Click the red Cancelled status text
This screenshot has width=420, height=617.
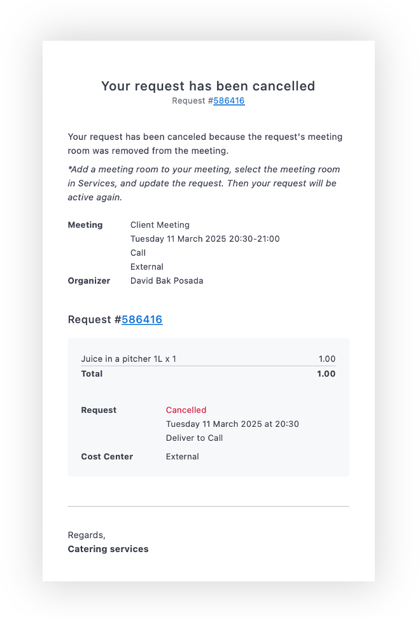coord(186,410)
